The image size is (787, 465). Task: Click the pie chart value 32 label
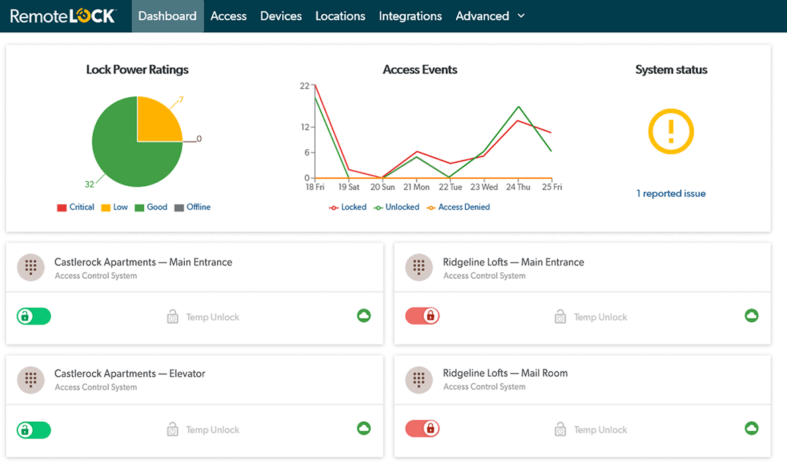point(89,184)
